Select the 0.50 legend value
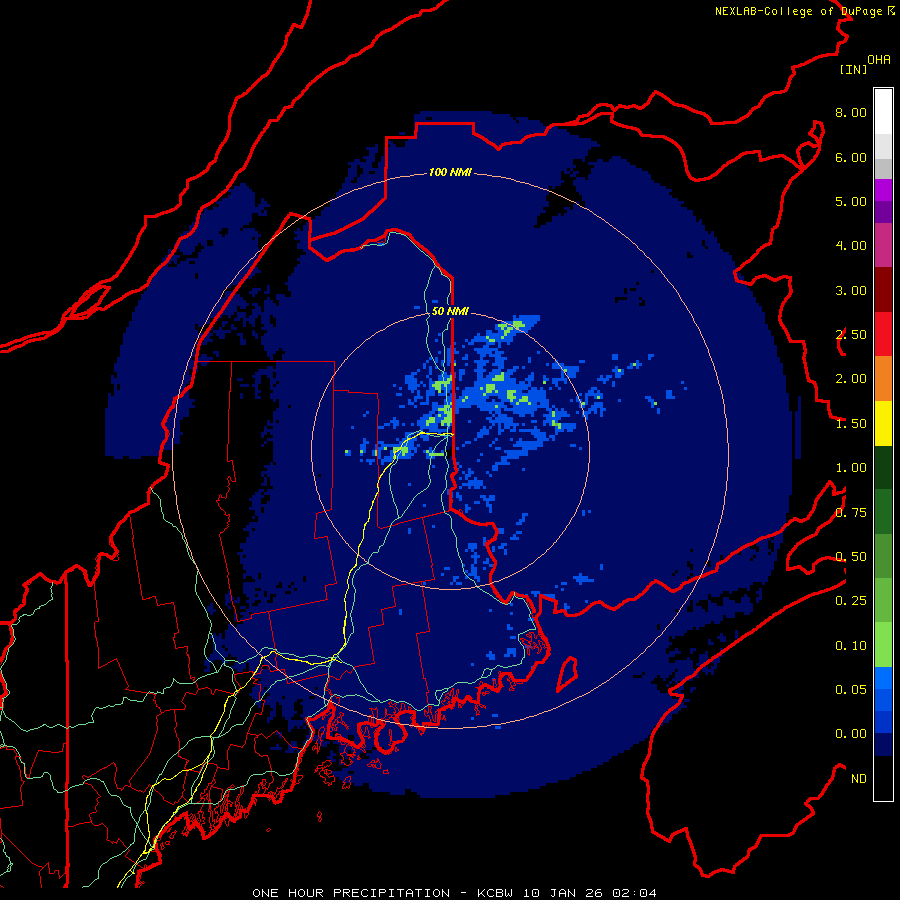This screenshot has width=900, height=900. pos(851,557)
